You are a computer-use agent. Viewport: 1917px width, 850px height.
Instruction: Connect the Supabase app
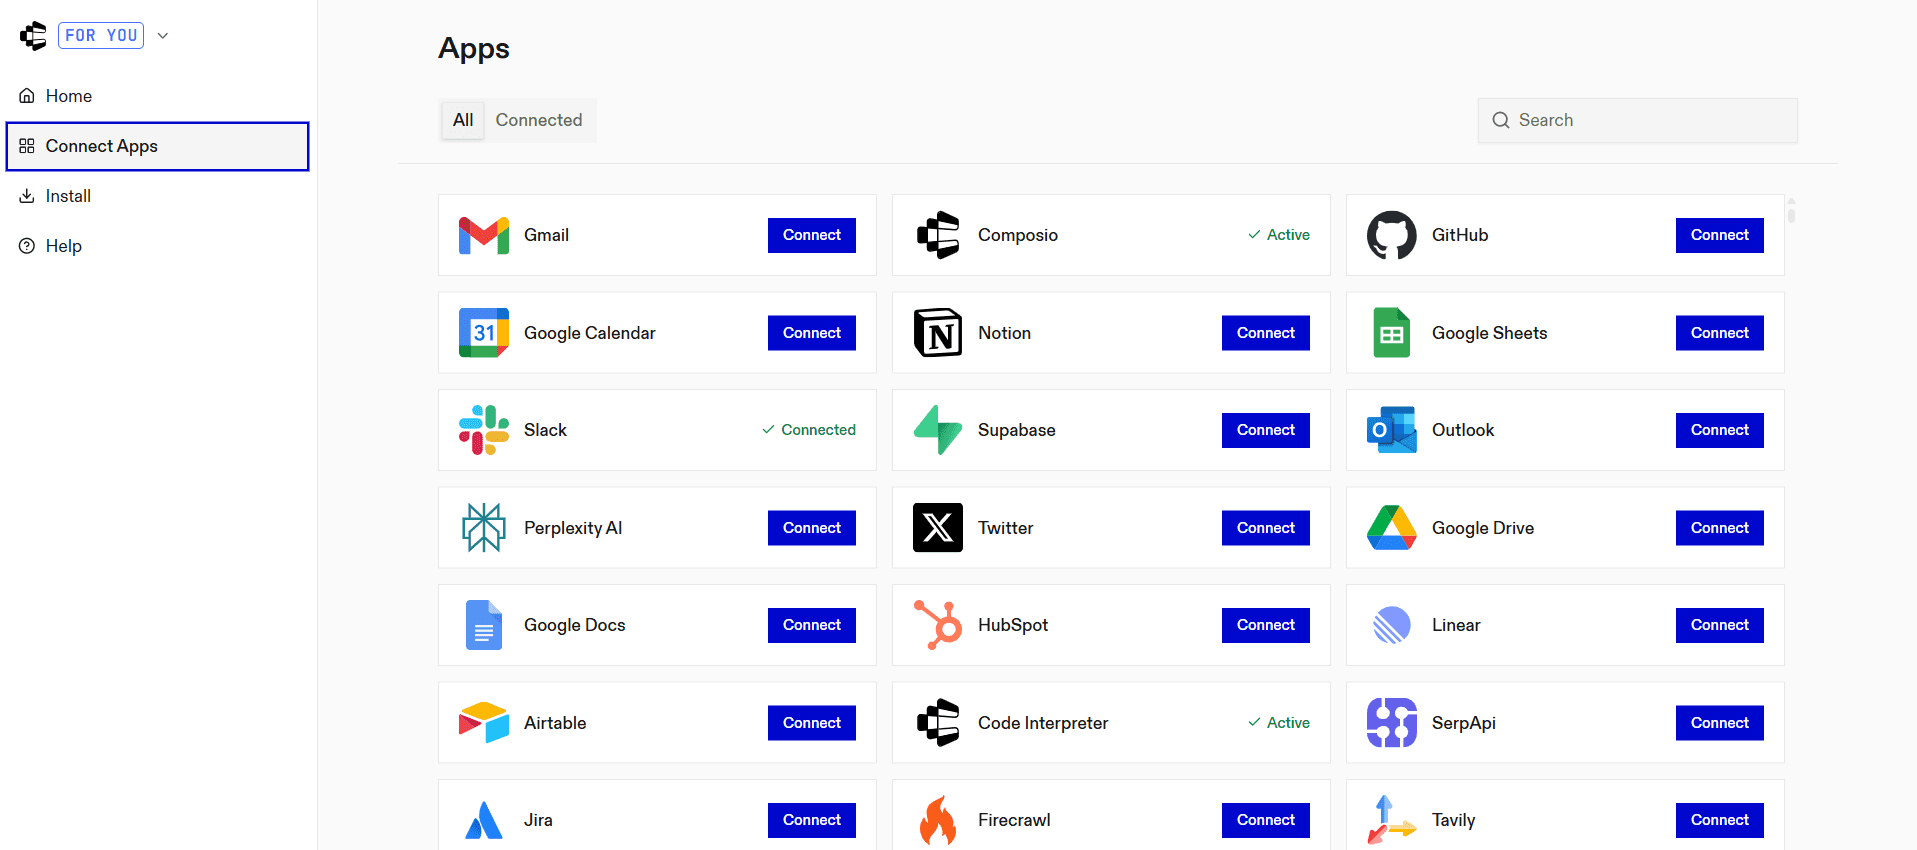[1266, 430]
